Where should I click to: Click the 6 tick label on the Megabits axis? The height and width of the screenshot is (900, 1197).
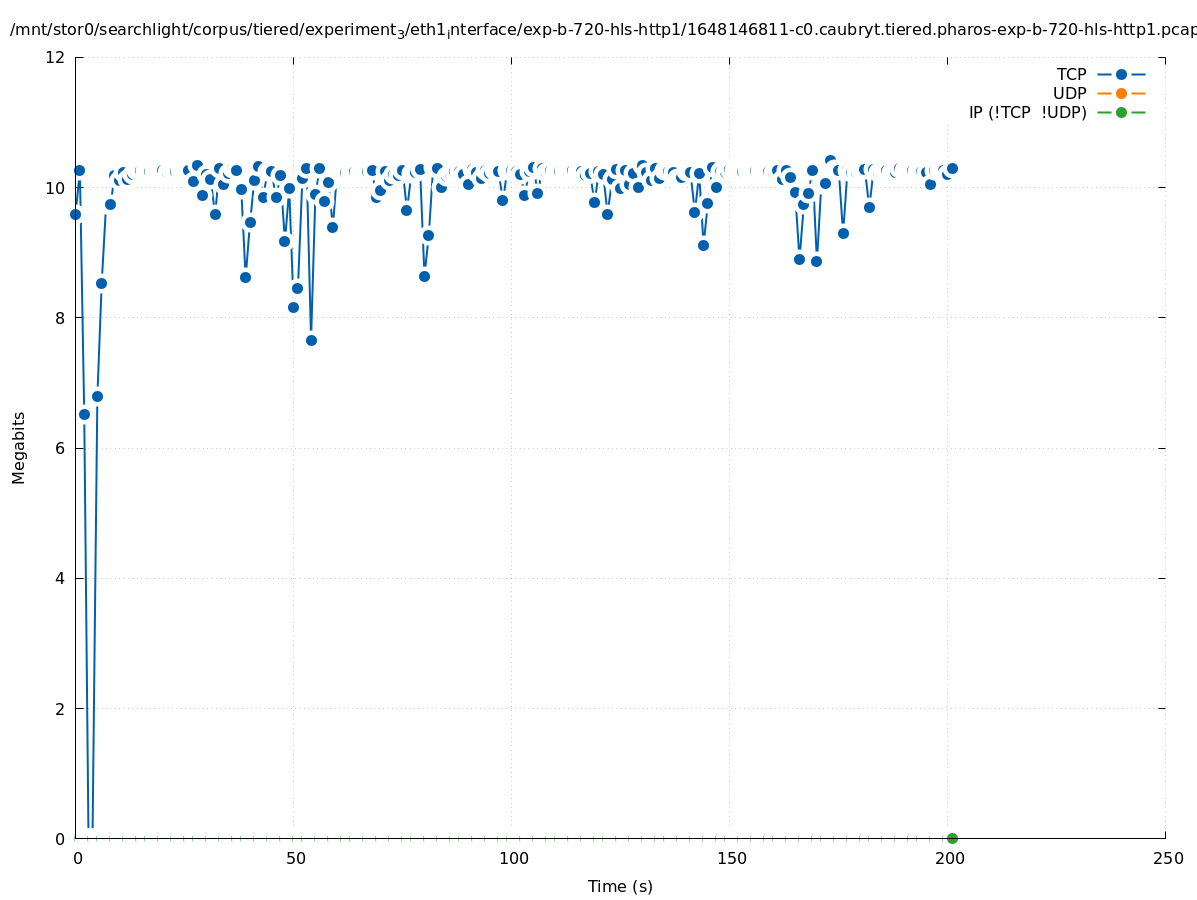click(x=60, y=448)
